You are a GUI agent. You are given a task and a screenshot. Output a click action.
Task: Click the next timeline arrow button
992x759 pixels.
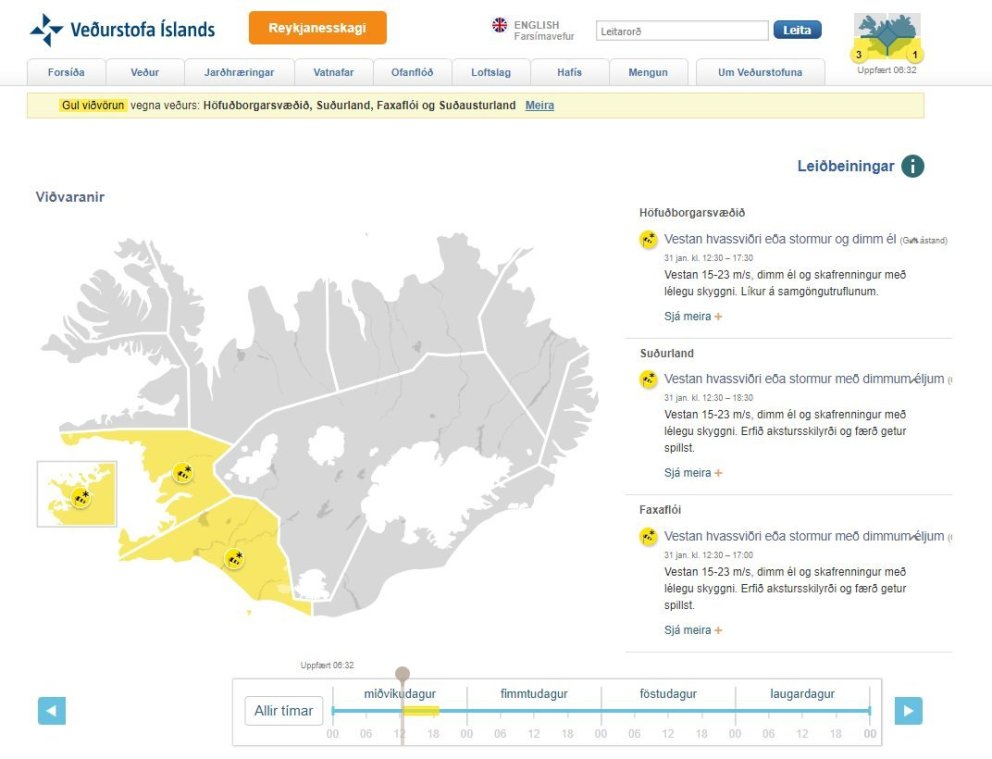point(908,711)
